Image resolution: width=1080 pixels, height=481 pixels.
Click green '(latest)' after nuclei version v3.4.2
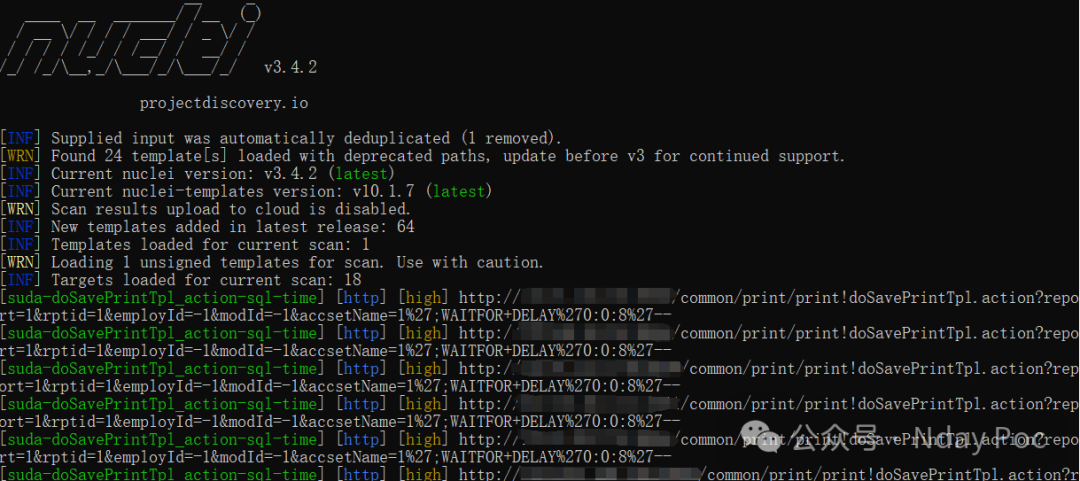pos(362,174)
